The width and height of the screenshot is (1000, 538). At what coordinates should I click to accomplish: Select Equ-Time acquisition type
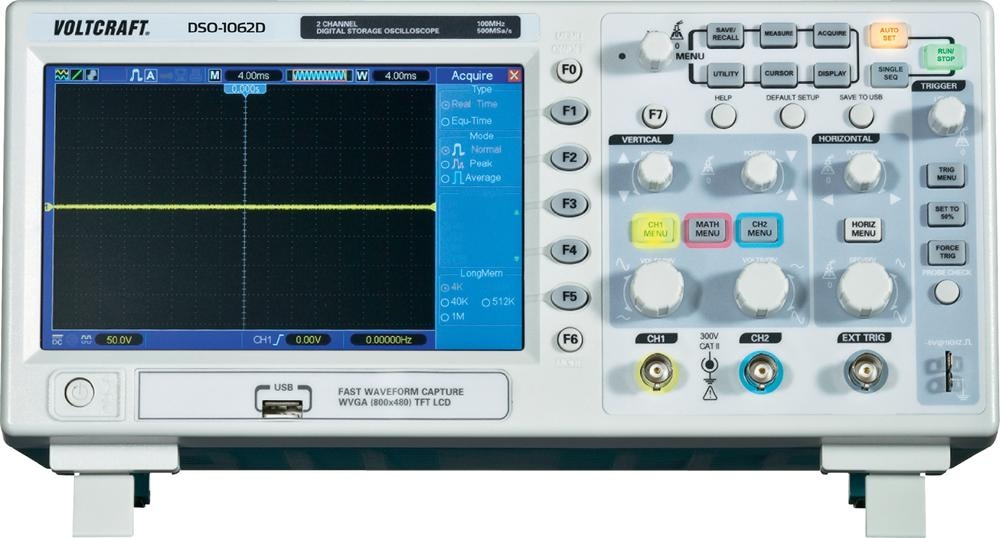[467, 120]
